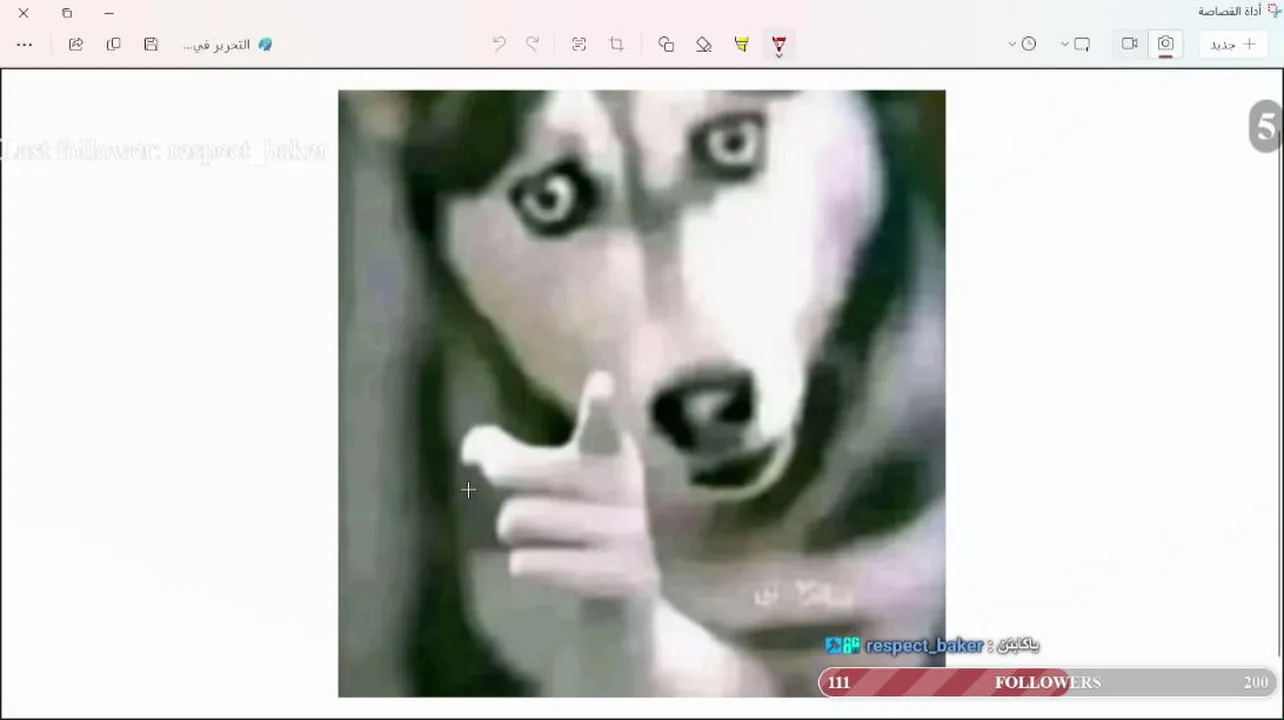This screenshot has height=720, width=1284.
Task: Click the 200 followers goal number
Action: (x=1256, y=682)
